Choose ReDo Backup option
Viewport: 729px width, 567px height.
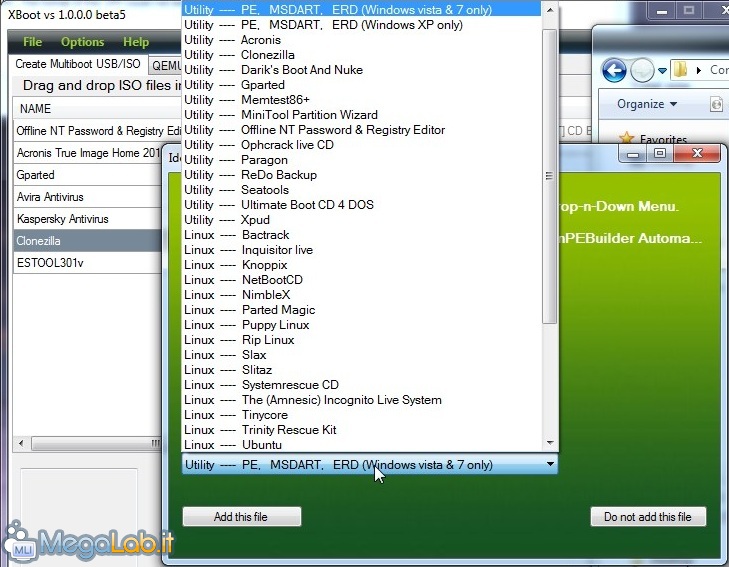(362, 175)
